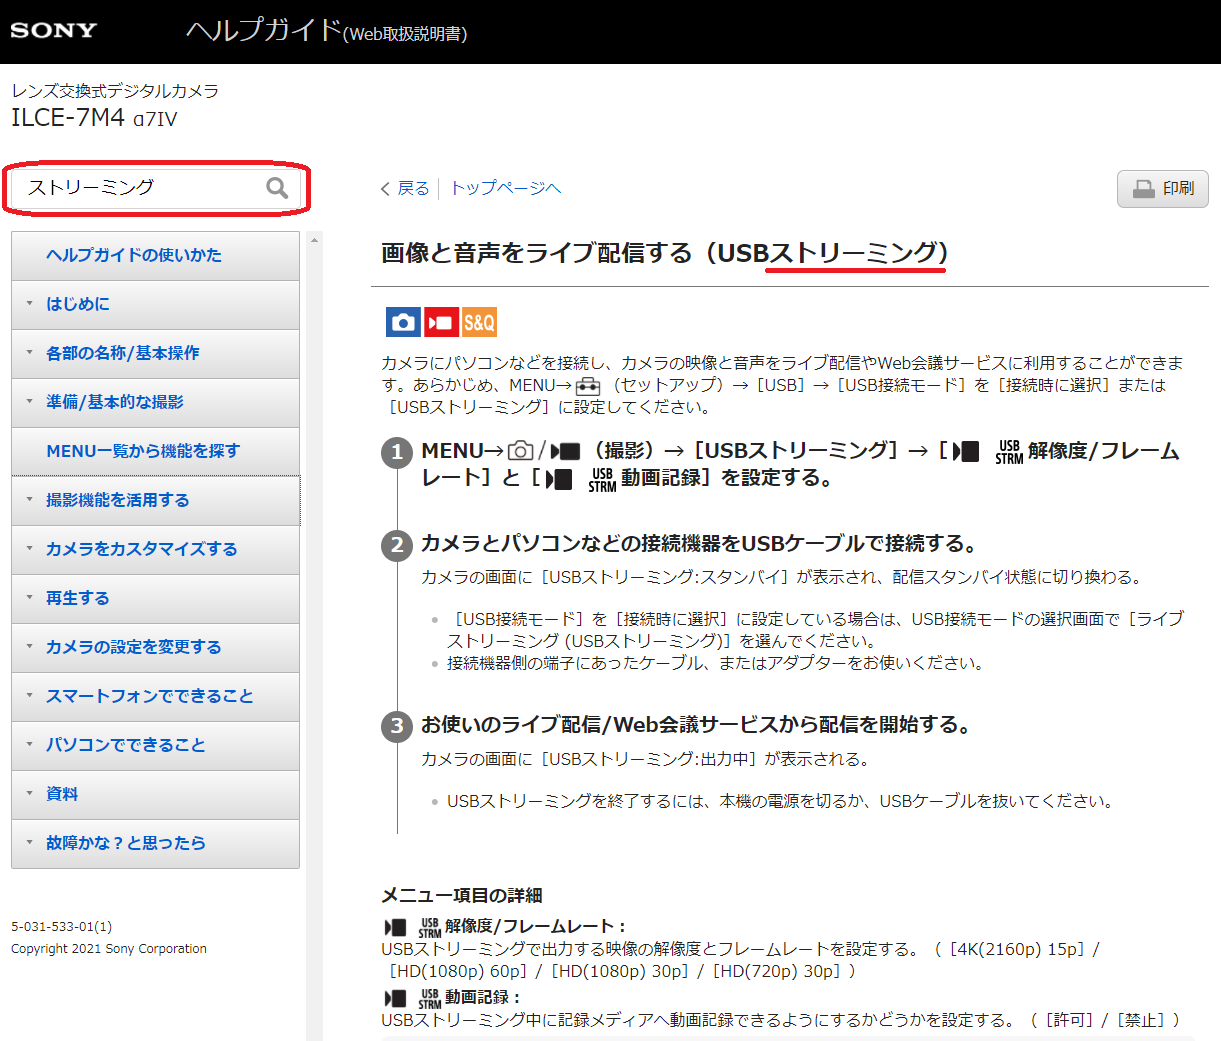Expand the 各部の名称/基本操作 section arrow

pyautogui.click(x=29, y=352)
